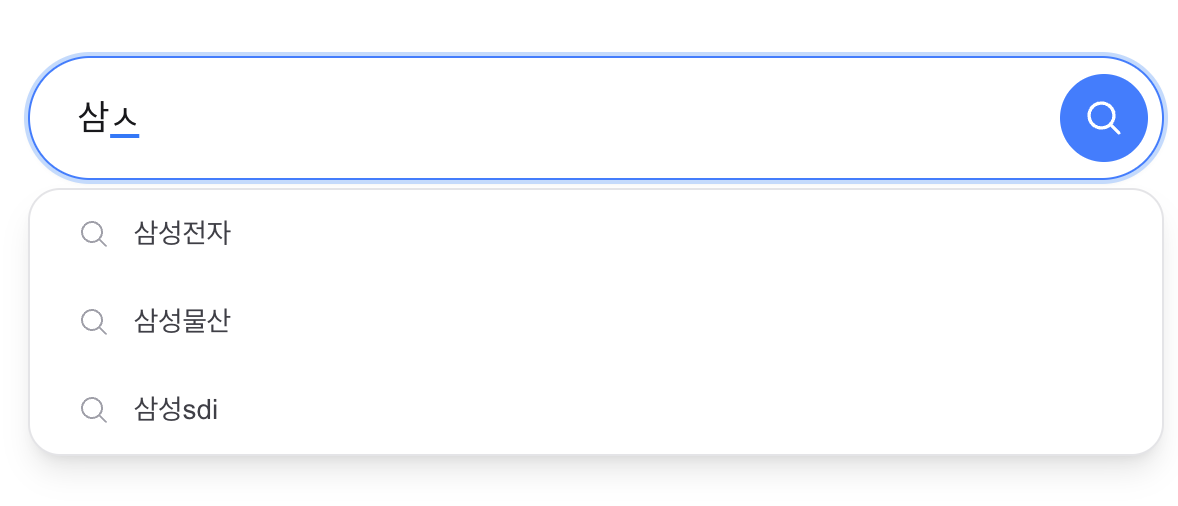Click the blue search button

click(1103, 118)
